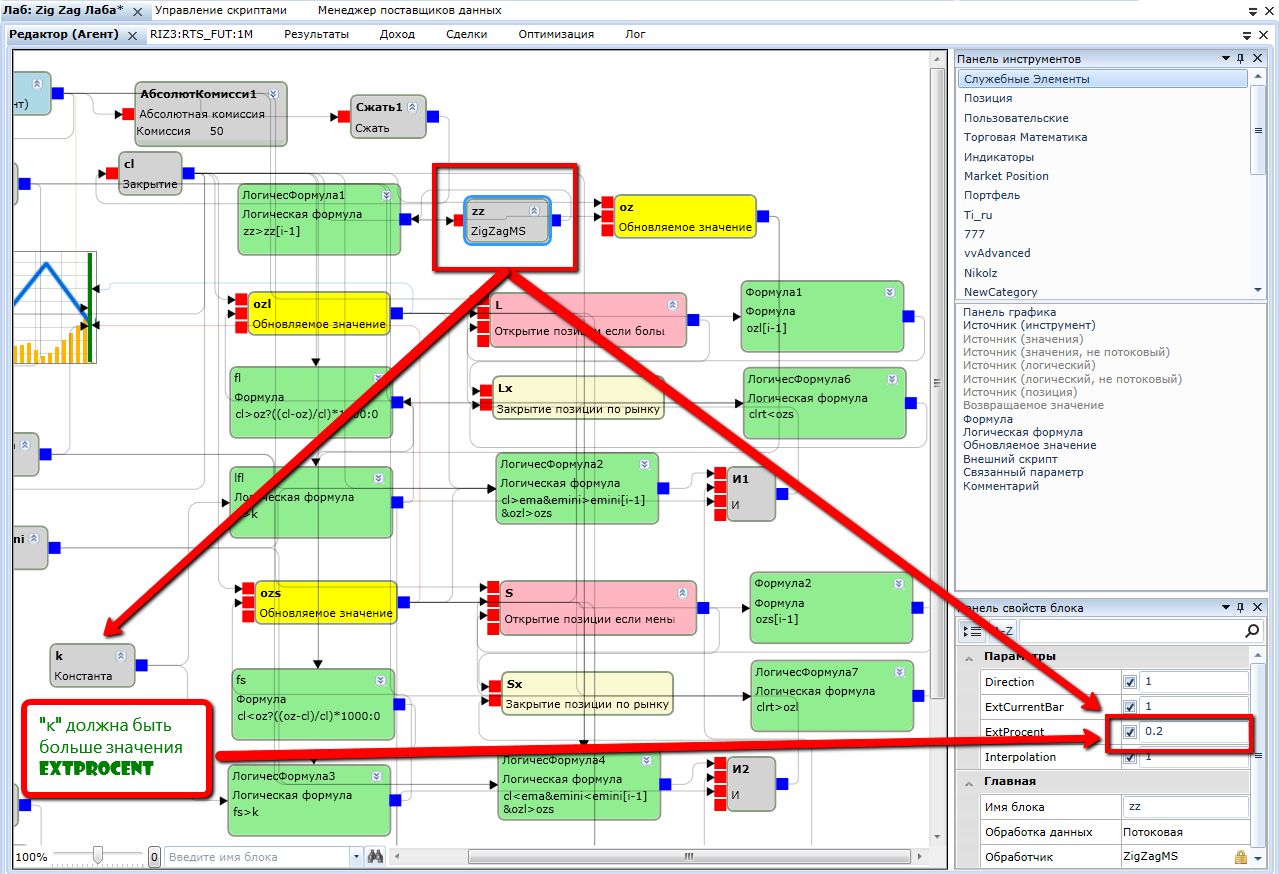The width and height of the screenshot is (1279, 874).
Task: Click blue output port of И2 block
Action: coord(782,783)
